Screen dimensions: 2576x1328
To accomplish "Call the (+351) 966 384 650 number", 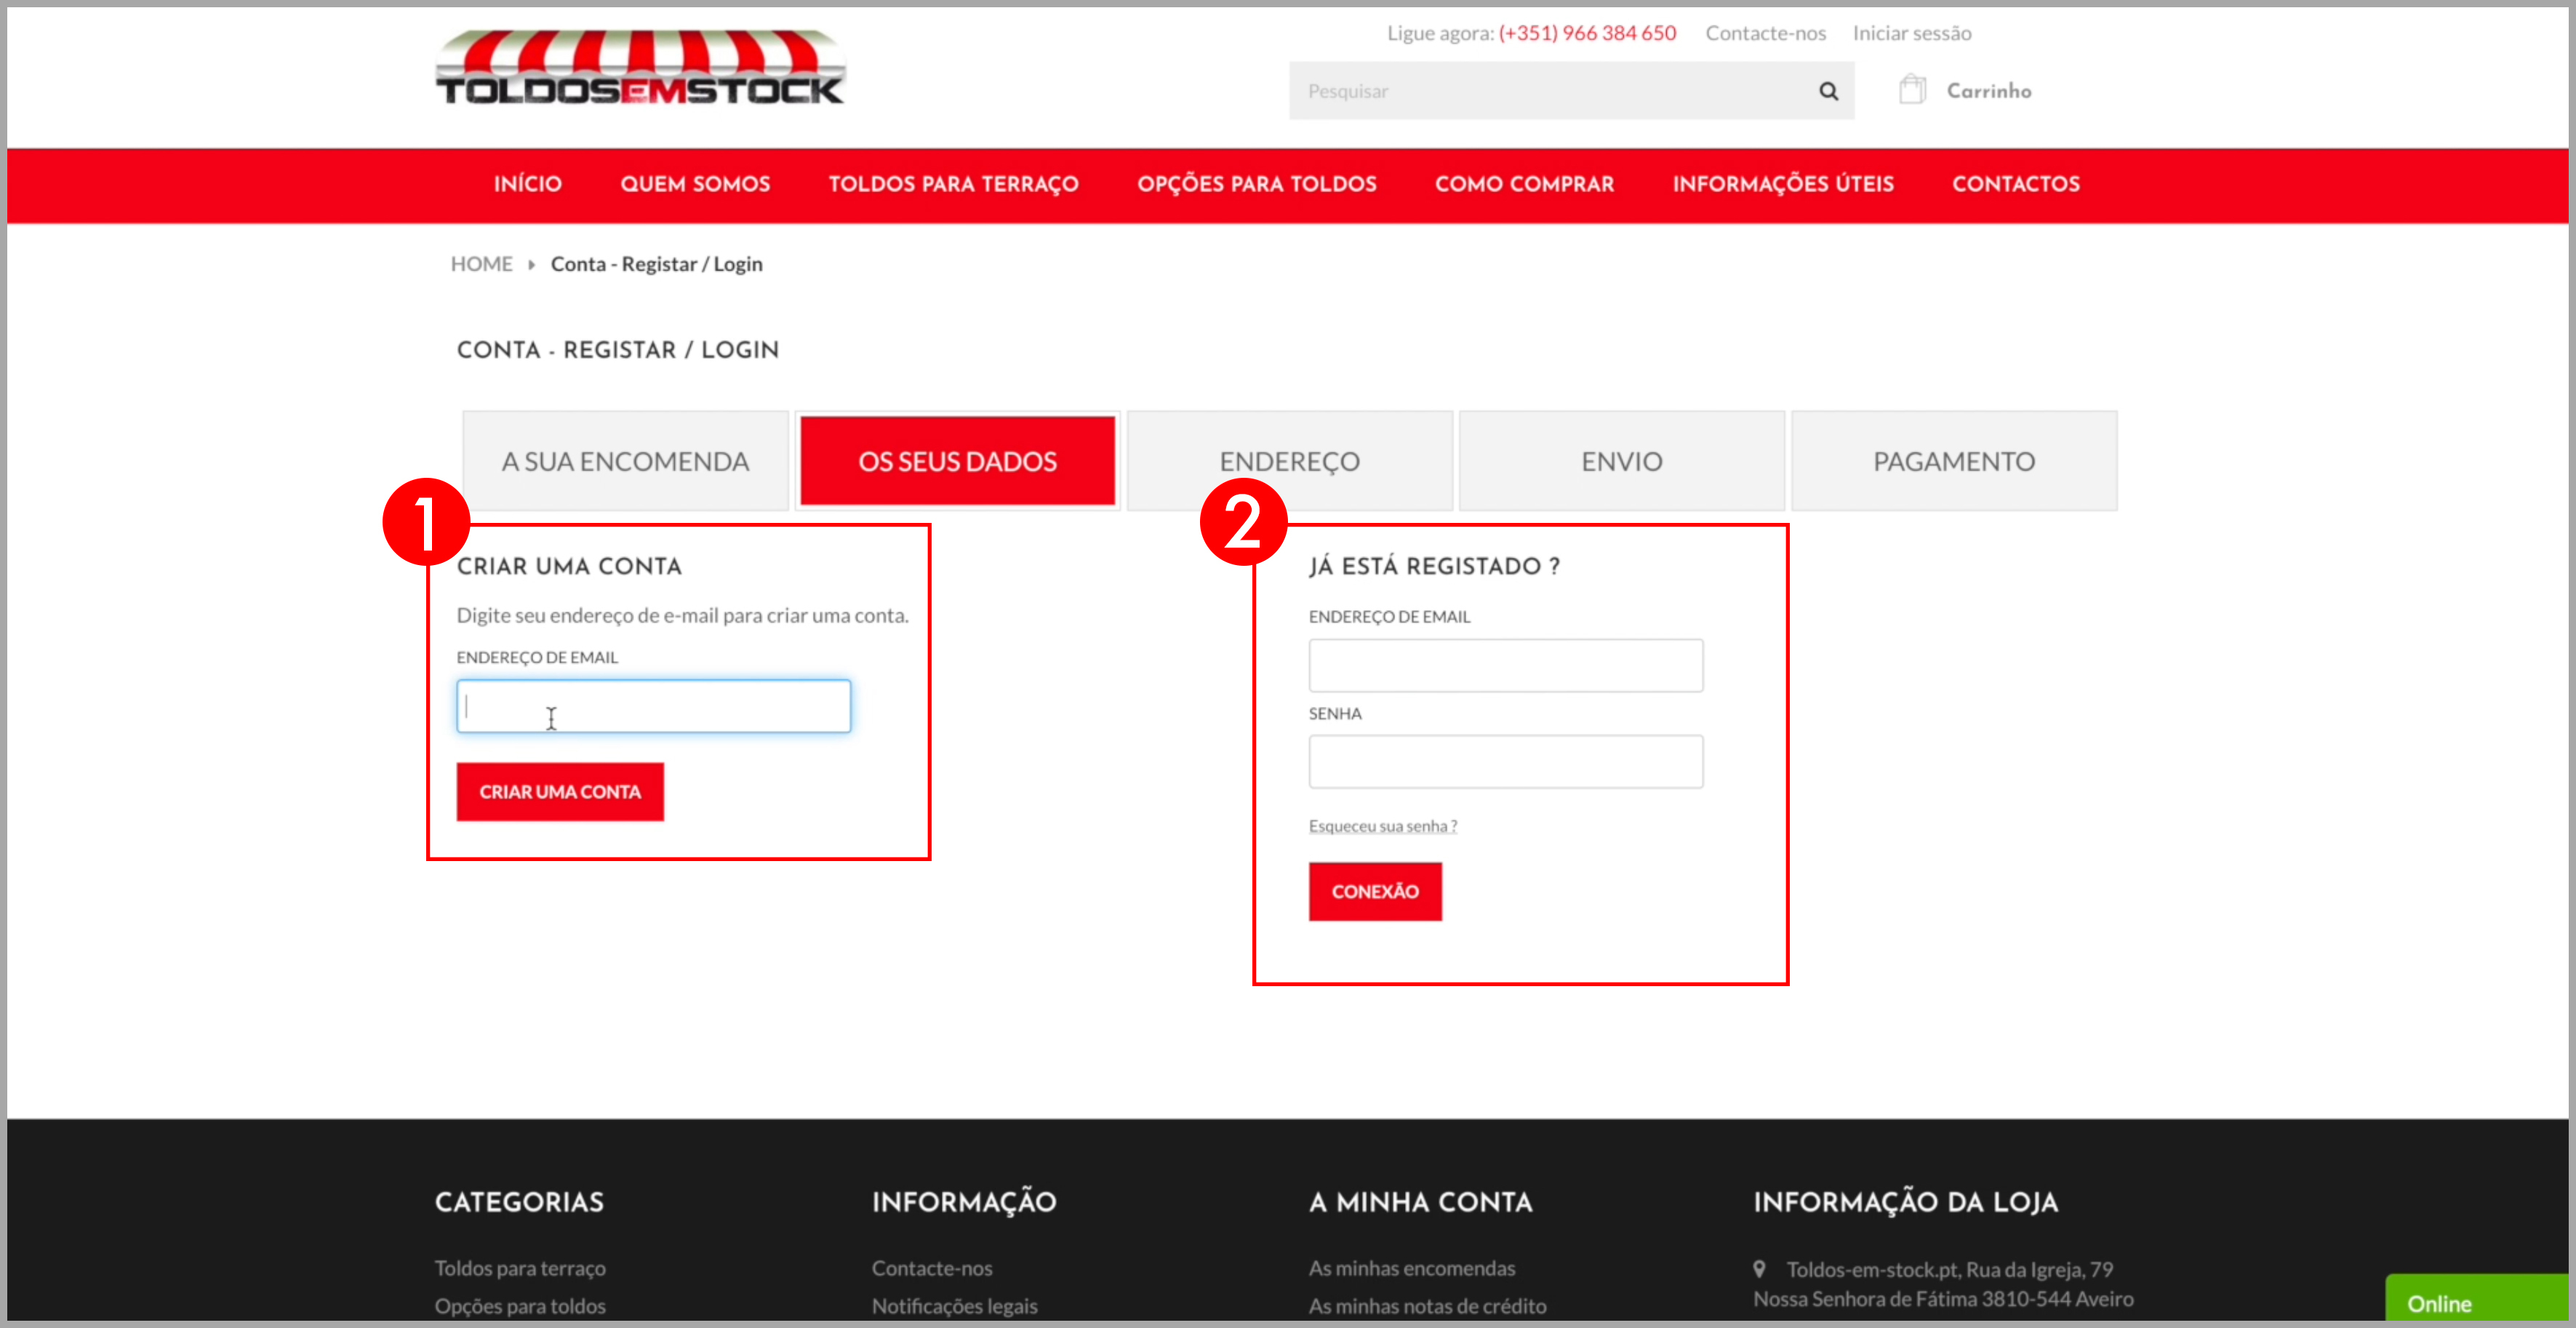I will point(1587,33).
